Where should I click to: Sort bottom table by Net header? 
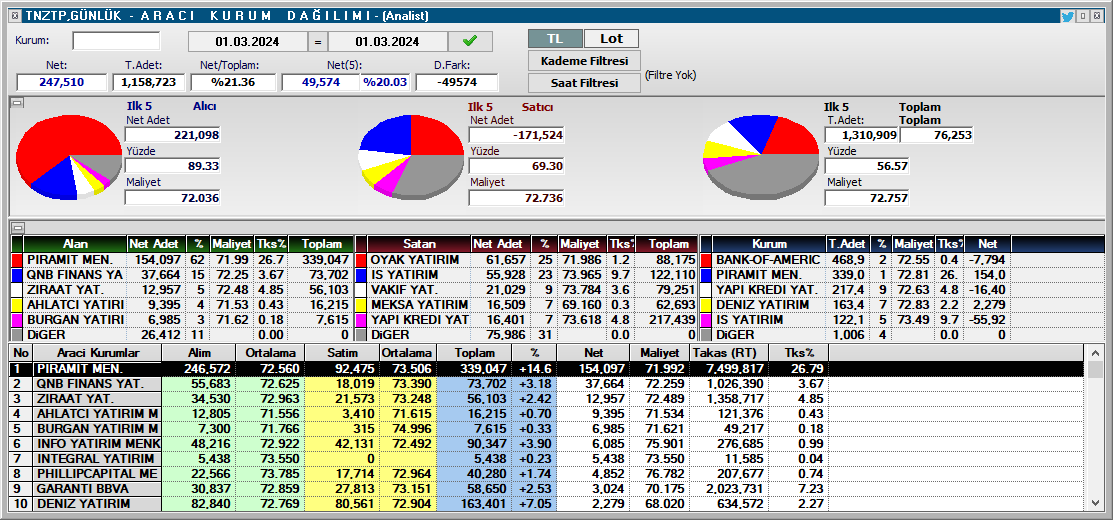click(593, 353)
